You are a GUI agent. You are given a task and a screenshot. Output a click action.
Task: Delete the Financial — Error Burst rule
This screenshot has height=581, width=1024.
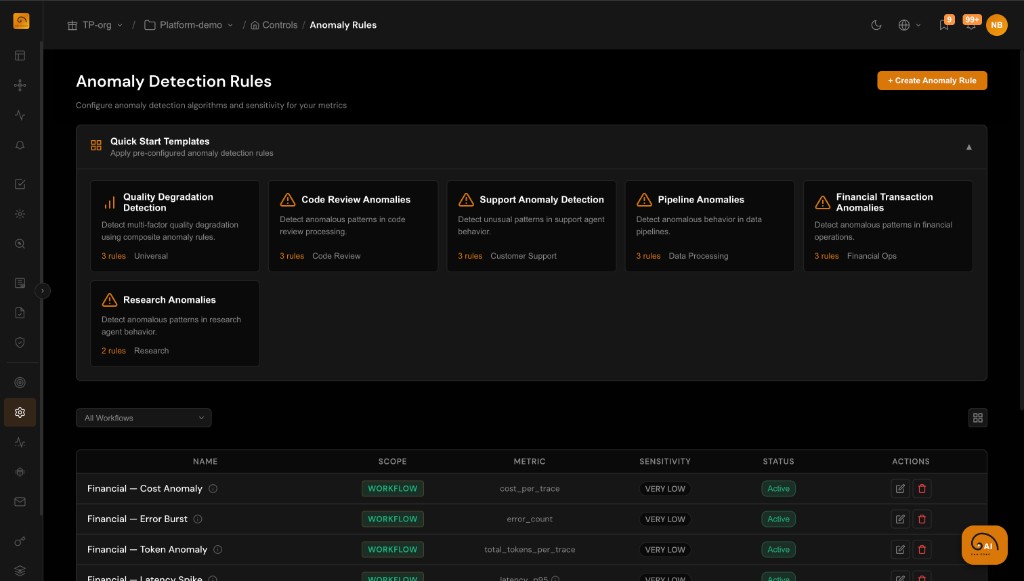pos(921,519)
